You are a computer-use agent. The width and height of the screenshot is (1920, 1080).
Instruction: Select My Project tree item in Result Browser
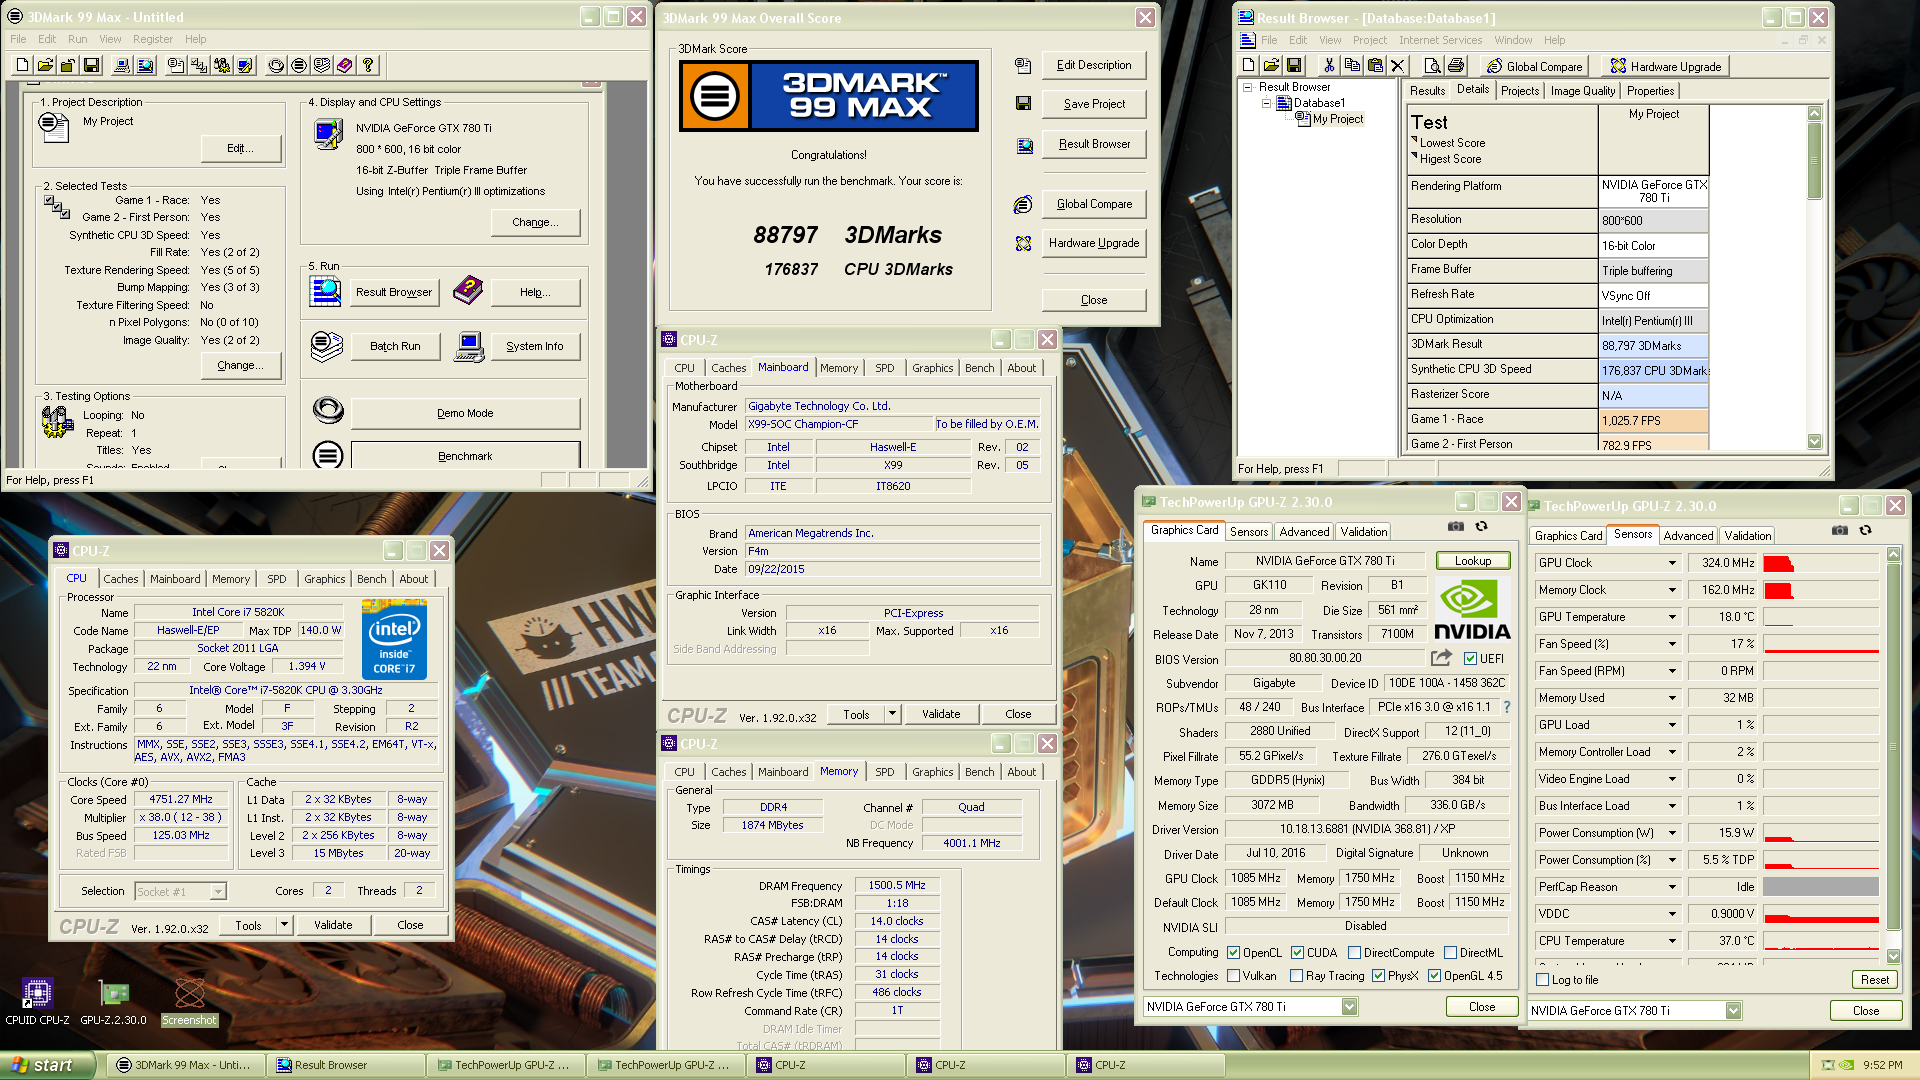[1337, 119]
